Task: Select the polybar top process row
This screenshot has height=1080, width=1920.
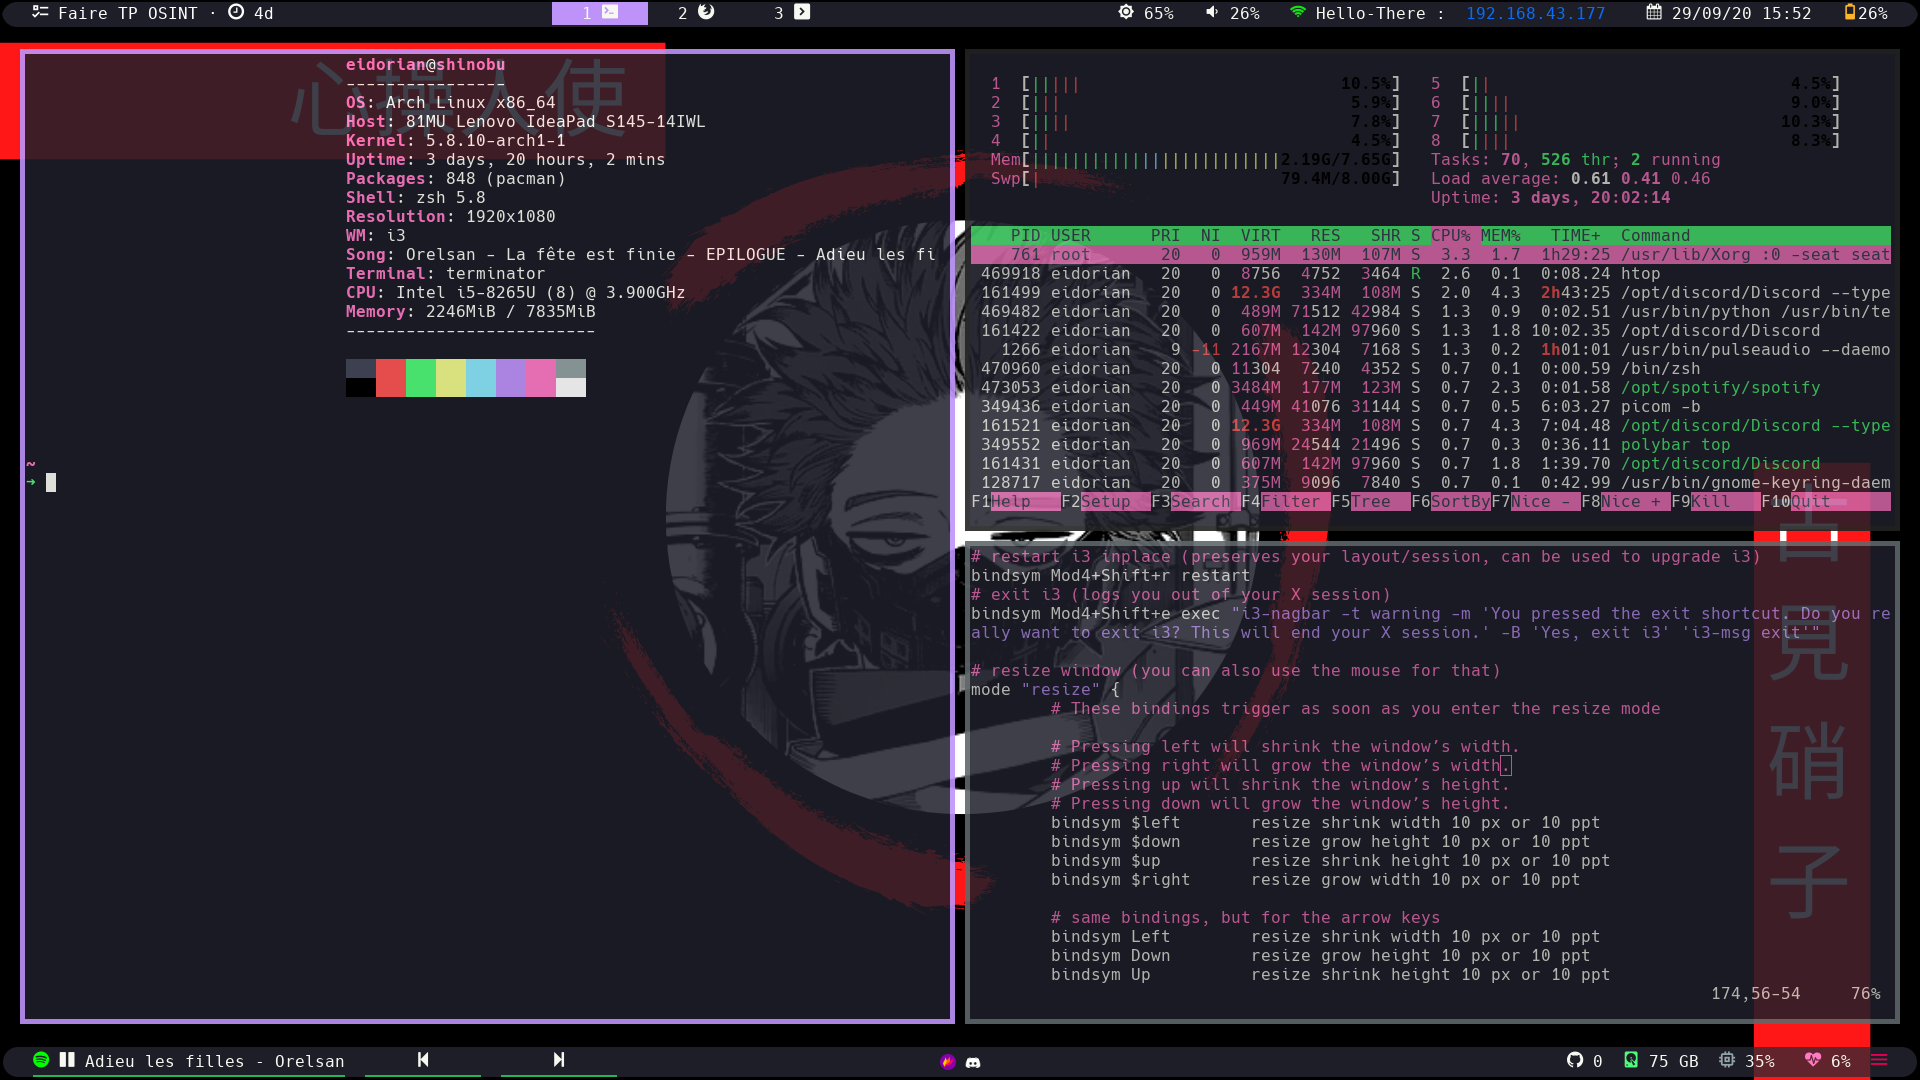Action: pos(1430,445)
